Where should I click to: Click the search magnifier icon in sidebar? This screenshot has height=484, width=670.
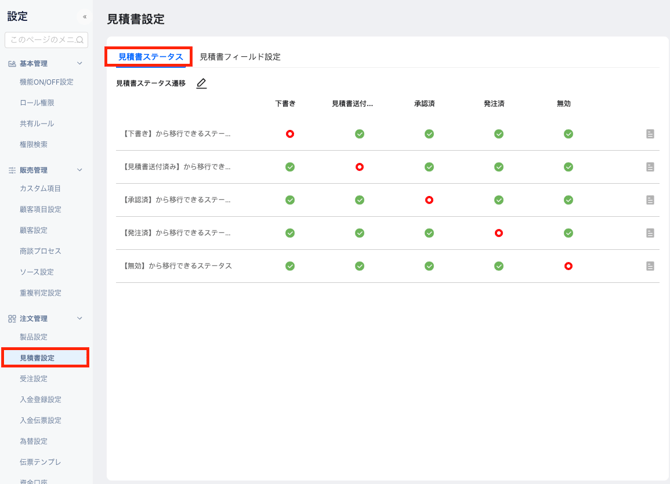coord(80,40)
